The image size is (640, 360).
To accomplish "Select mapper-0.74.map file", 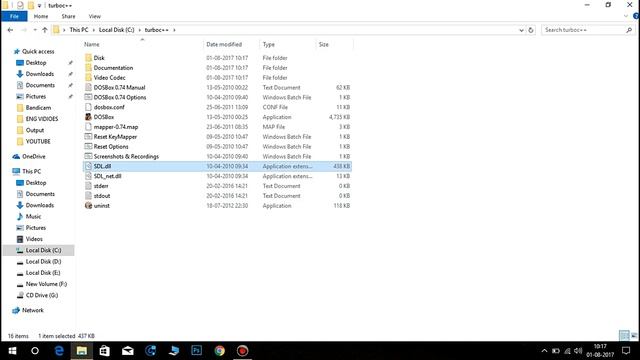I will pyautogui.click(x=116, y=127).
